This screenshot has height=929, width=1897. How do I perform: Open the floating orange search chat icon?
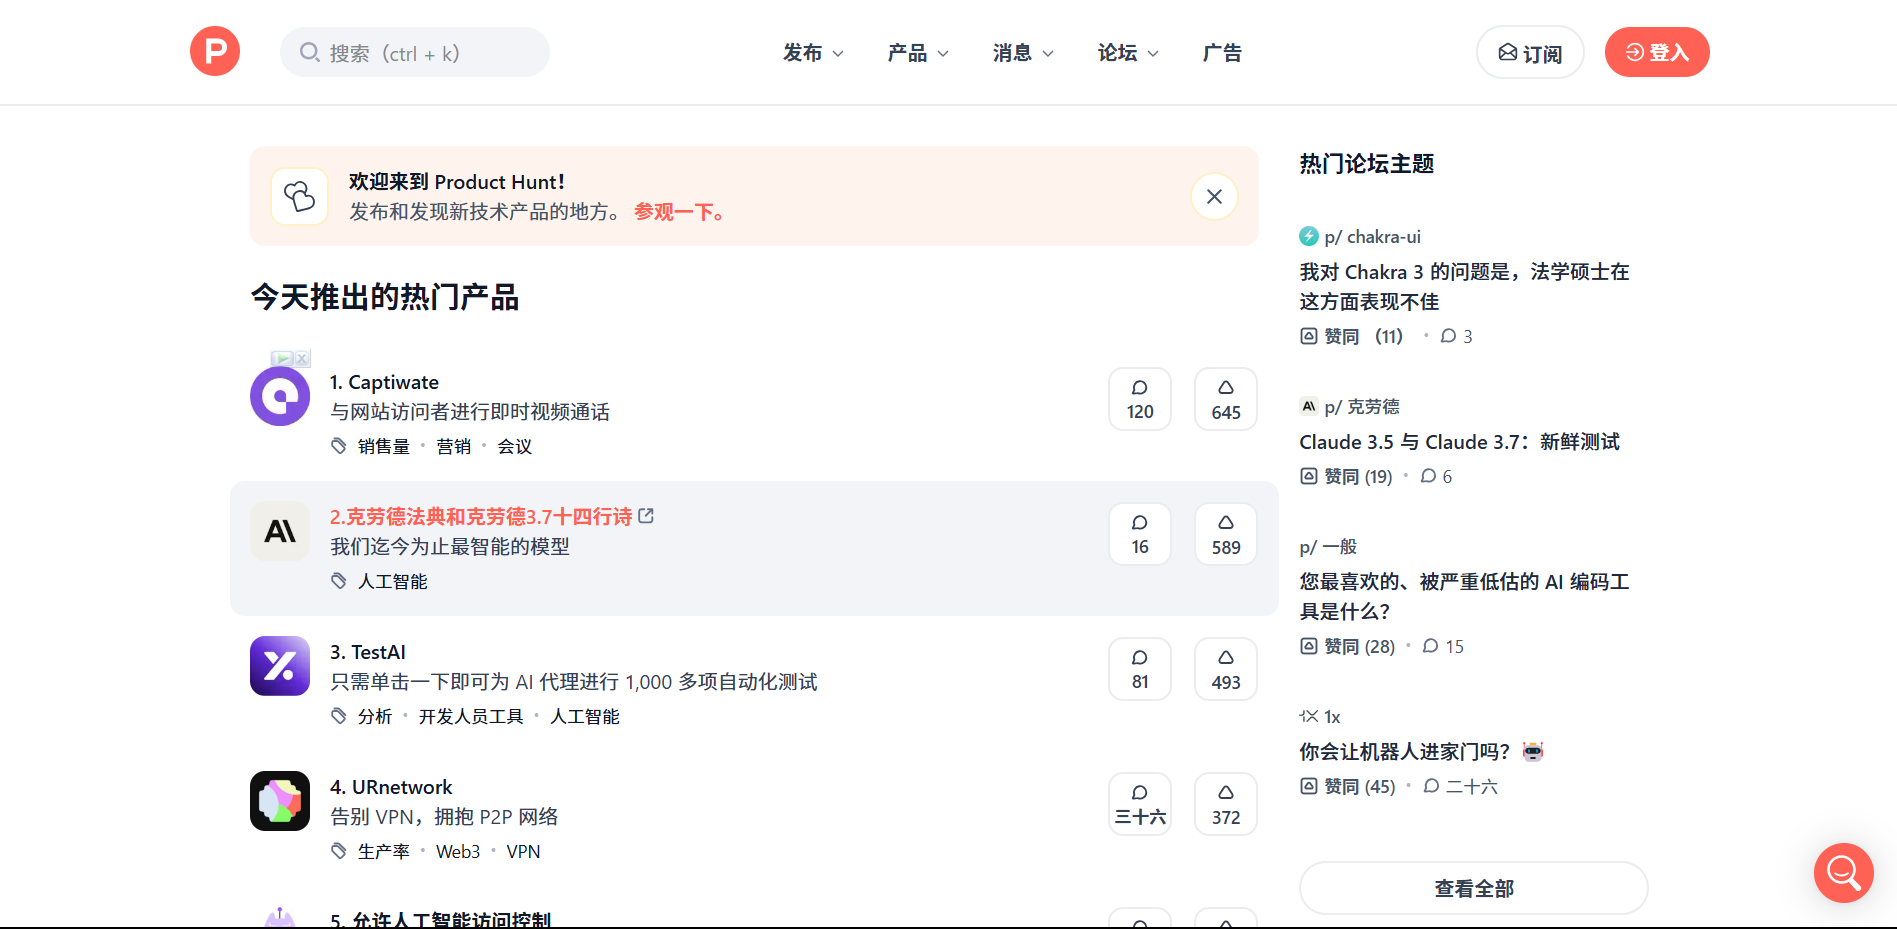click(1843, 873)
